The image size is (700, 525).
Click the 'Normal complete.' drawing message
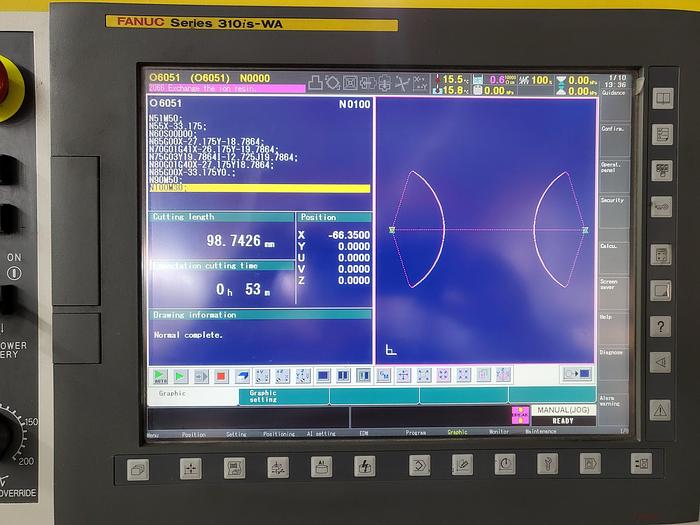(188, 335)
